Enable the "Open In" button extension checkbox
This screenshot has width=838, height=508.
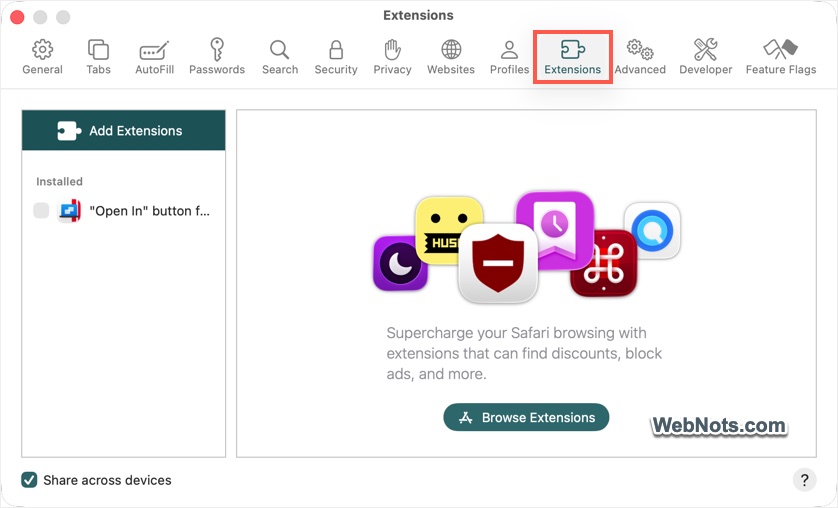pyautogui.click(x=41, y=210)
